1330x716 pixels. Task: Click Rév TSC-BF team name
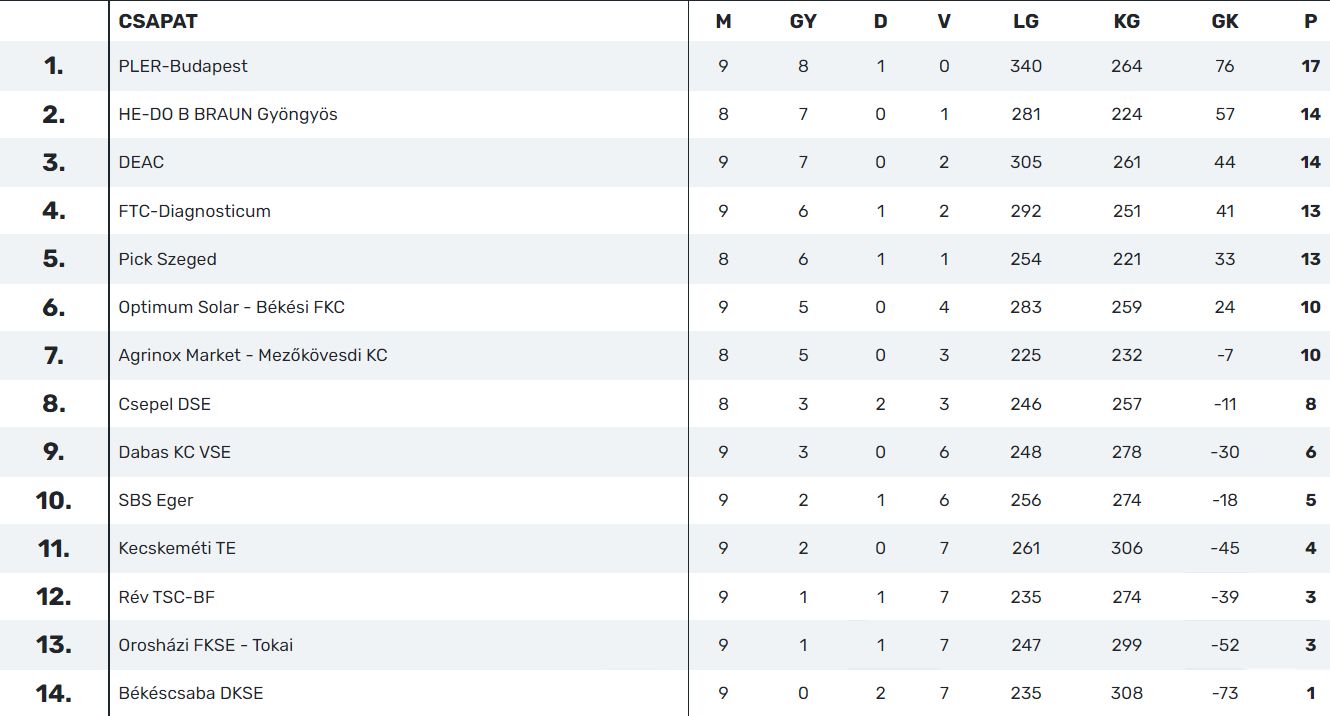(166, 597)
